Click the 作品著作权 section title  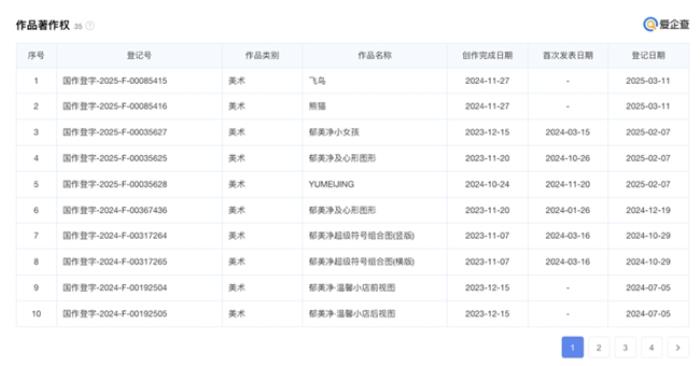pos(43,25)
